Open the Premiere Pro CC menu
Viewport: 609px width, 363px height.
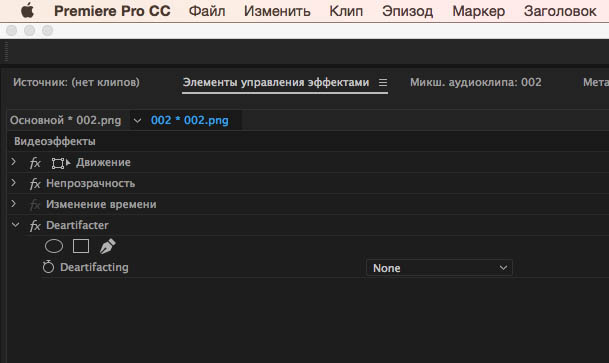pyautogui.click(x=112, y=11)
